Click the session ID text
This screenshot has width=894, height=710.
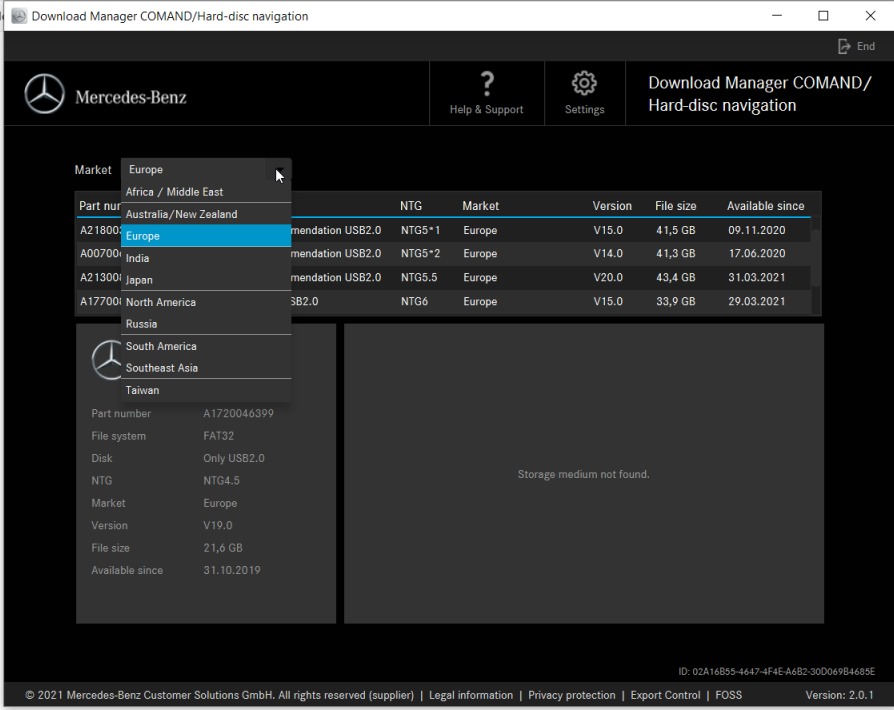pyautogui.click(x=776, y=671)
